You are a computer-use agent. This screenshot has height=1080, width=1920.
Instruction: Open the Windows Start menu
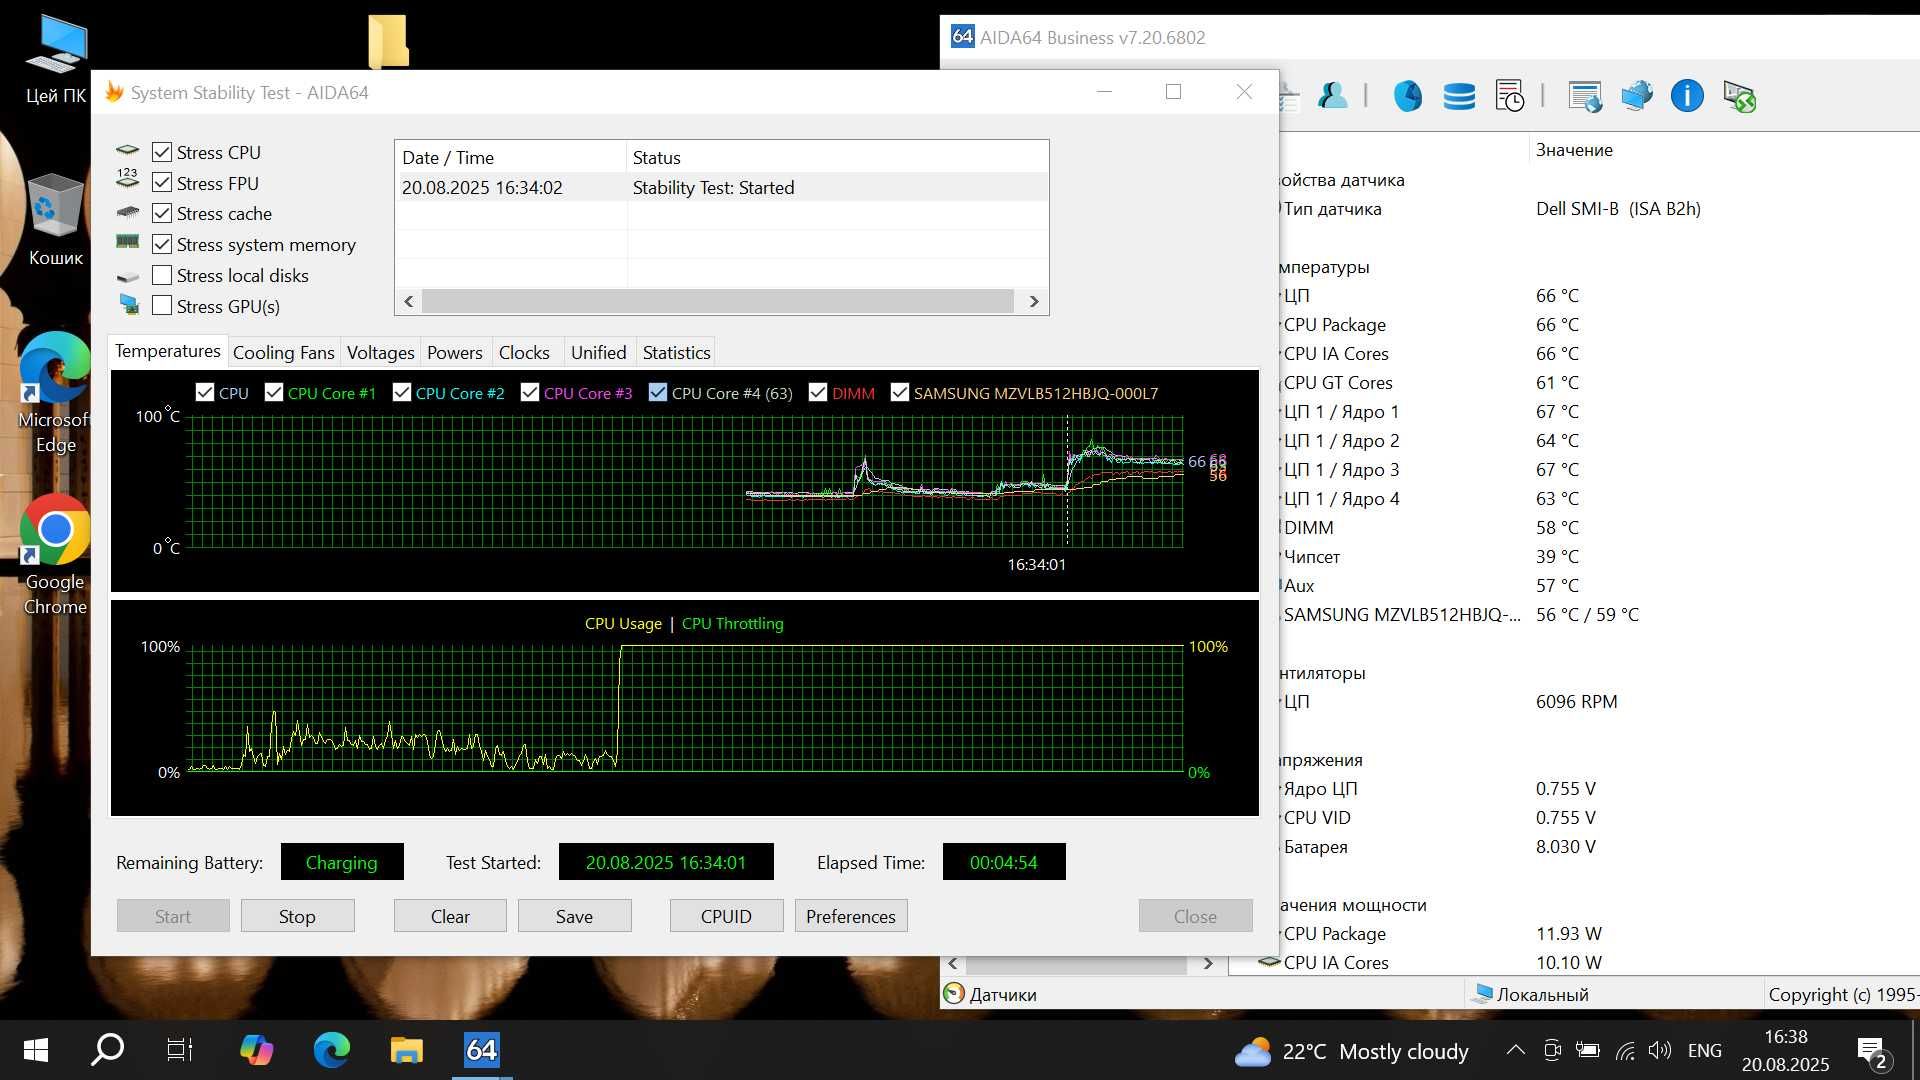35,1050
